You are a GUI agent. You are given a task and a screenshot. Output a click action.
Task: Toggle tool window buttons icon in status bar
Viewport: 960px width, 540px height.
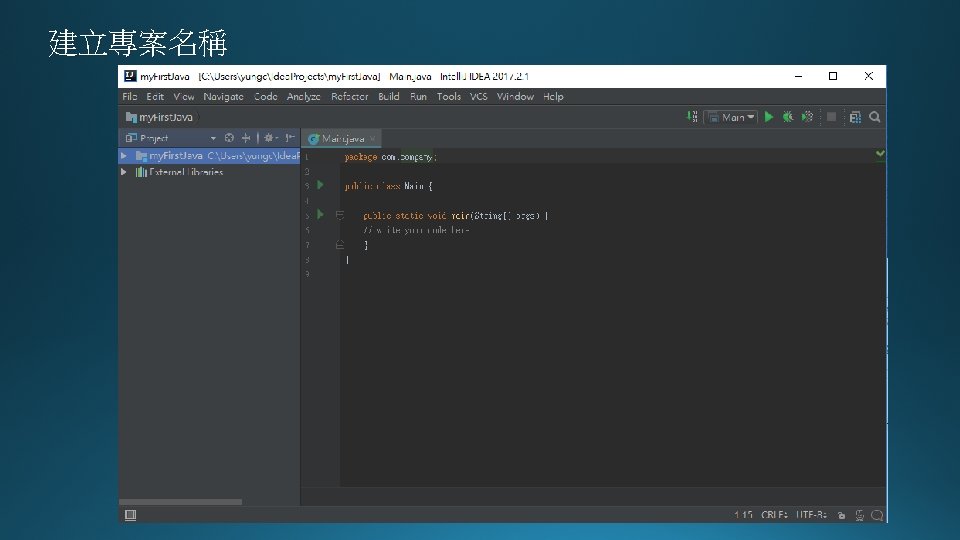click(130, 515)
